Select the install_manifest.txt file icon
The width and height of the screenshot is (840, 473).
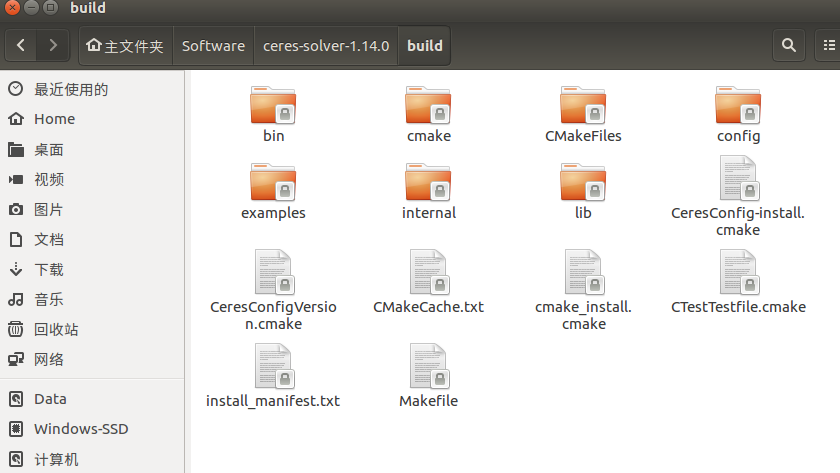(x=274, y=366)
